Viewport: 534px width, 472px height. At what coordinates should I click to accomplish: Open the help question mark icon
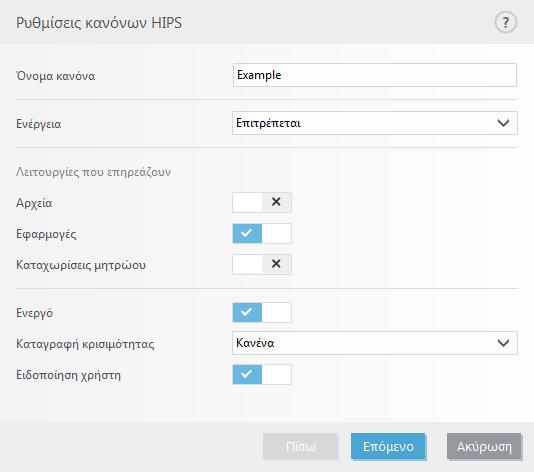click(x=505, y=22)
